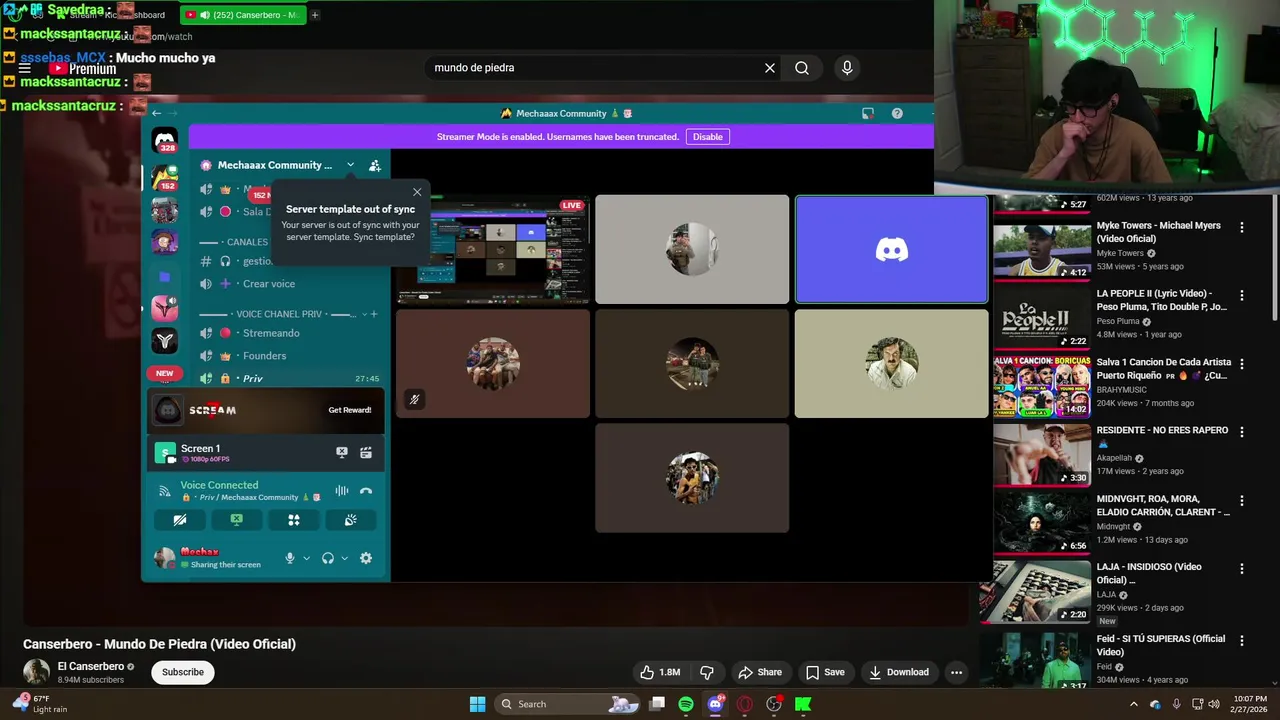1280x720 pixels.
Task: Start YouTube voice search with microphone
Action: click(847, 68)
